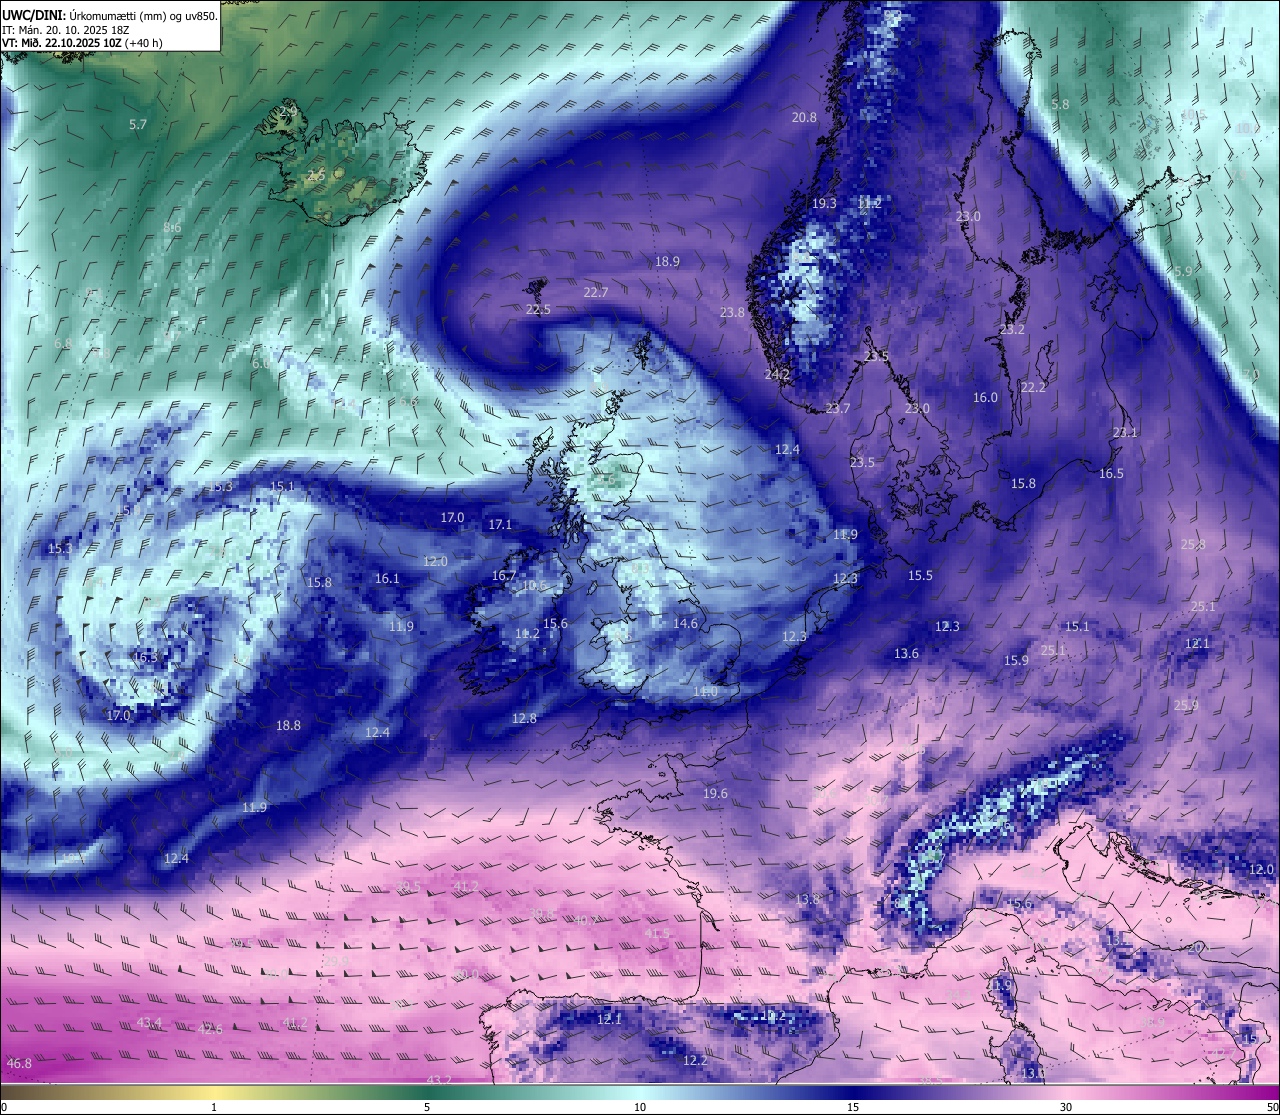This screenshot has height=1115, width=1280.
Task: Click the 5.8 value in the upper right
Action: (x=1060, y=104)
